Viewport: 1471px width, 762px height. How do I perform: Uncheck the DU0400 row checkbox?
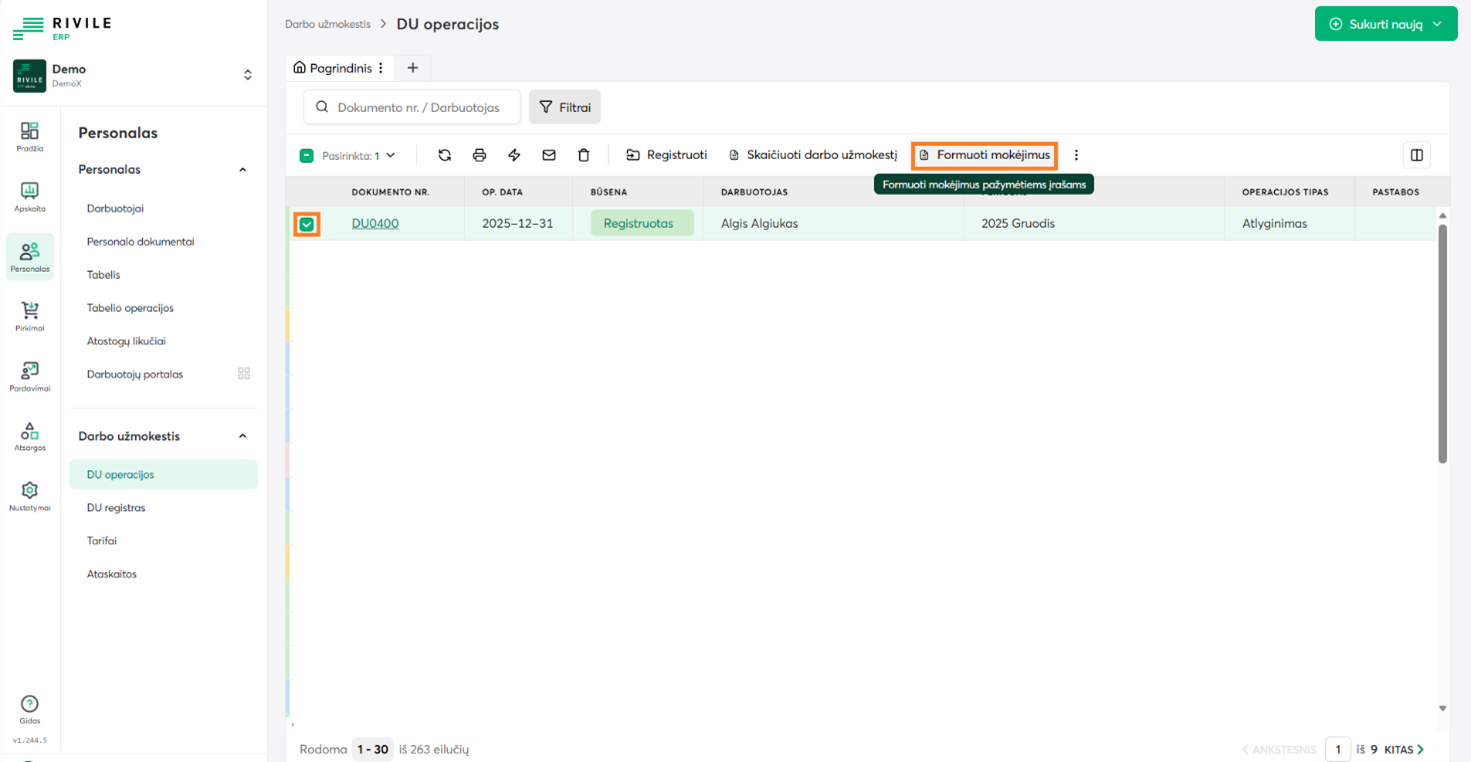coord(307,224)
